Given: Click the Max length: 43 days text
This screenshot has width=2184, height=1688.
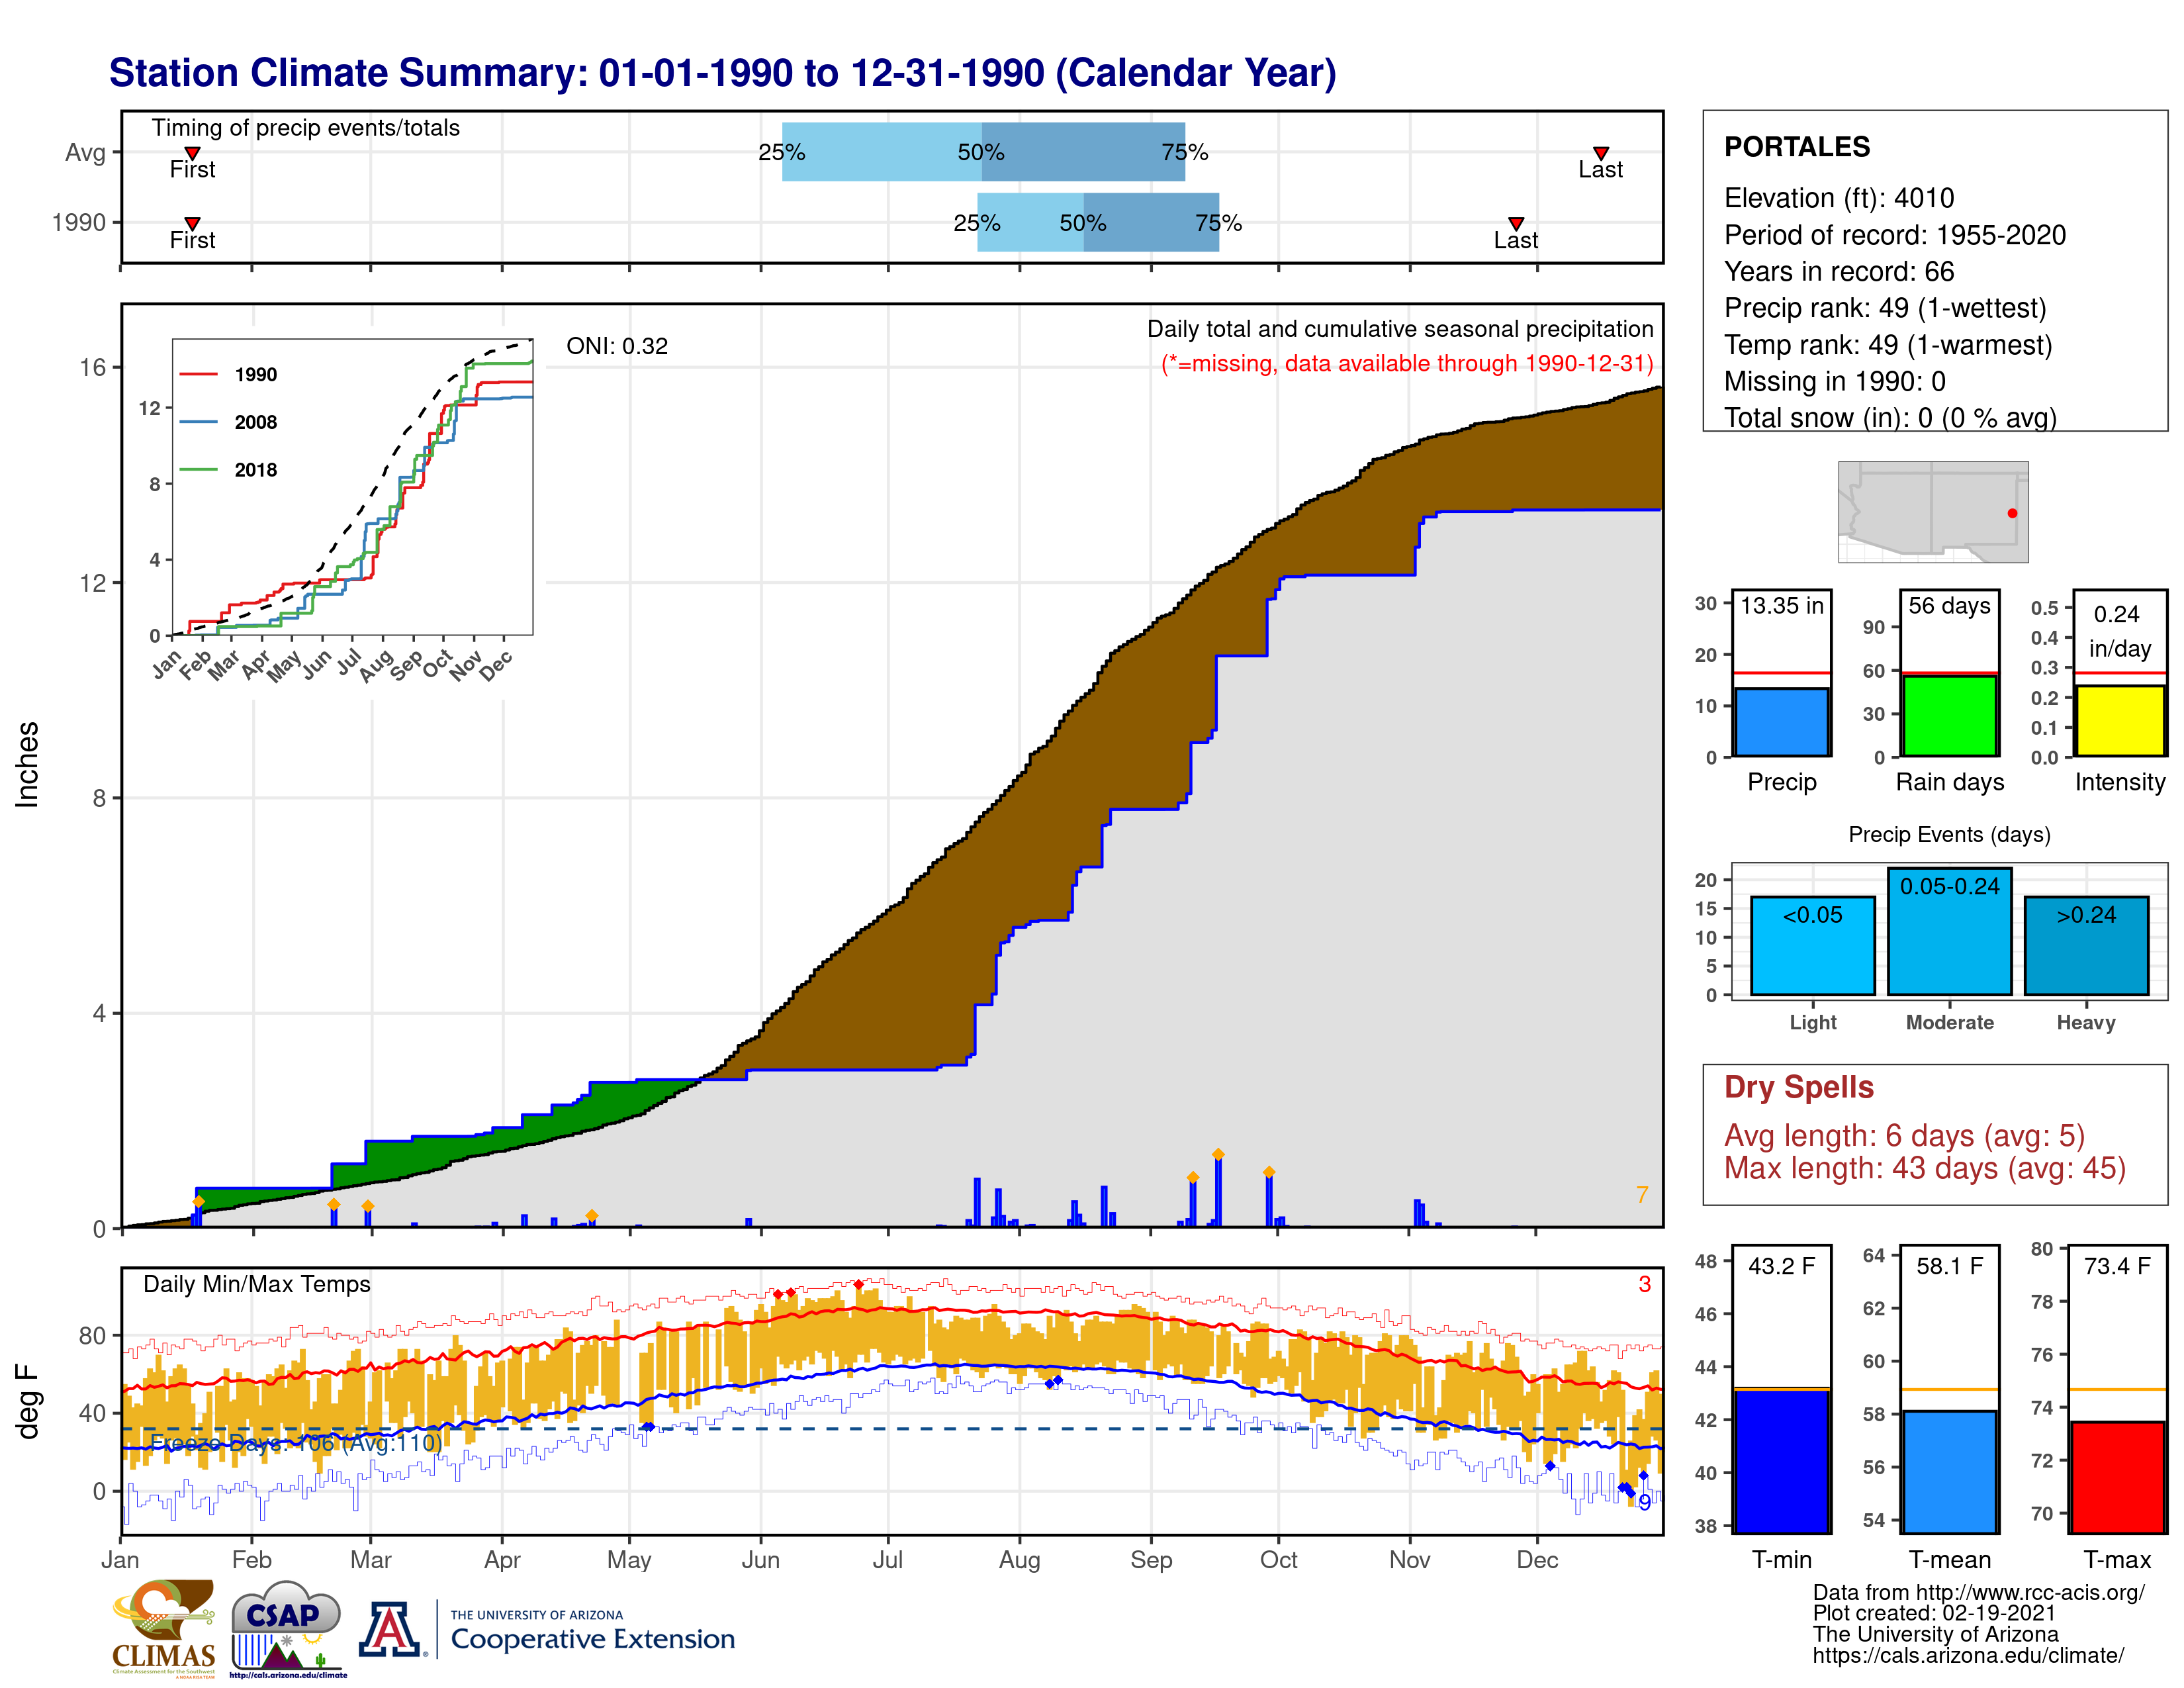Looking at the screenshot, I should point(1925,1168).
